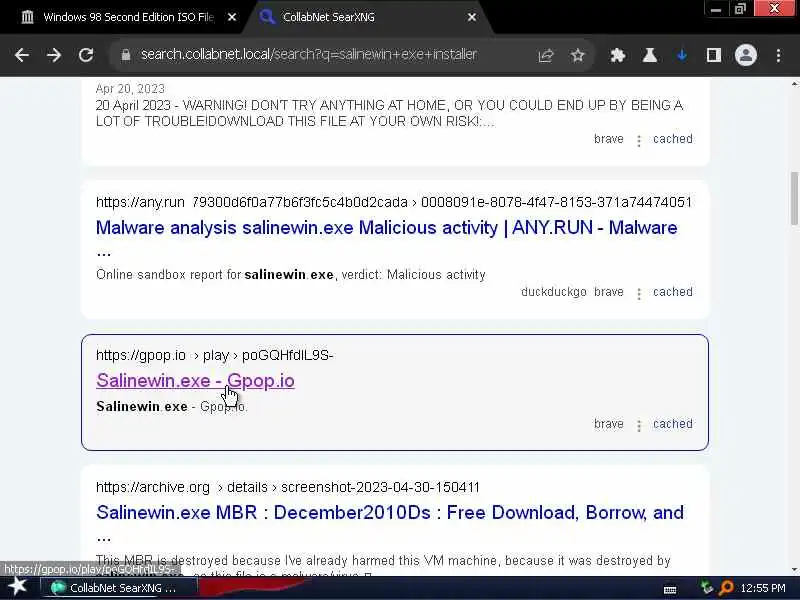The height and width of the screenshot is (600, 800).
Task: Open cached link for any.run result
Action: click(x=672, y=292)
